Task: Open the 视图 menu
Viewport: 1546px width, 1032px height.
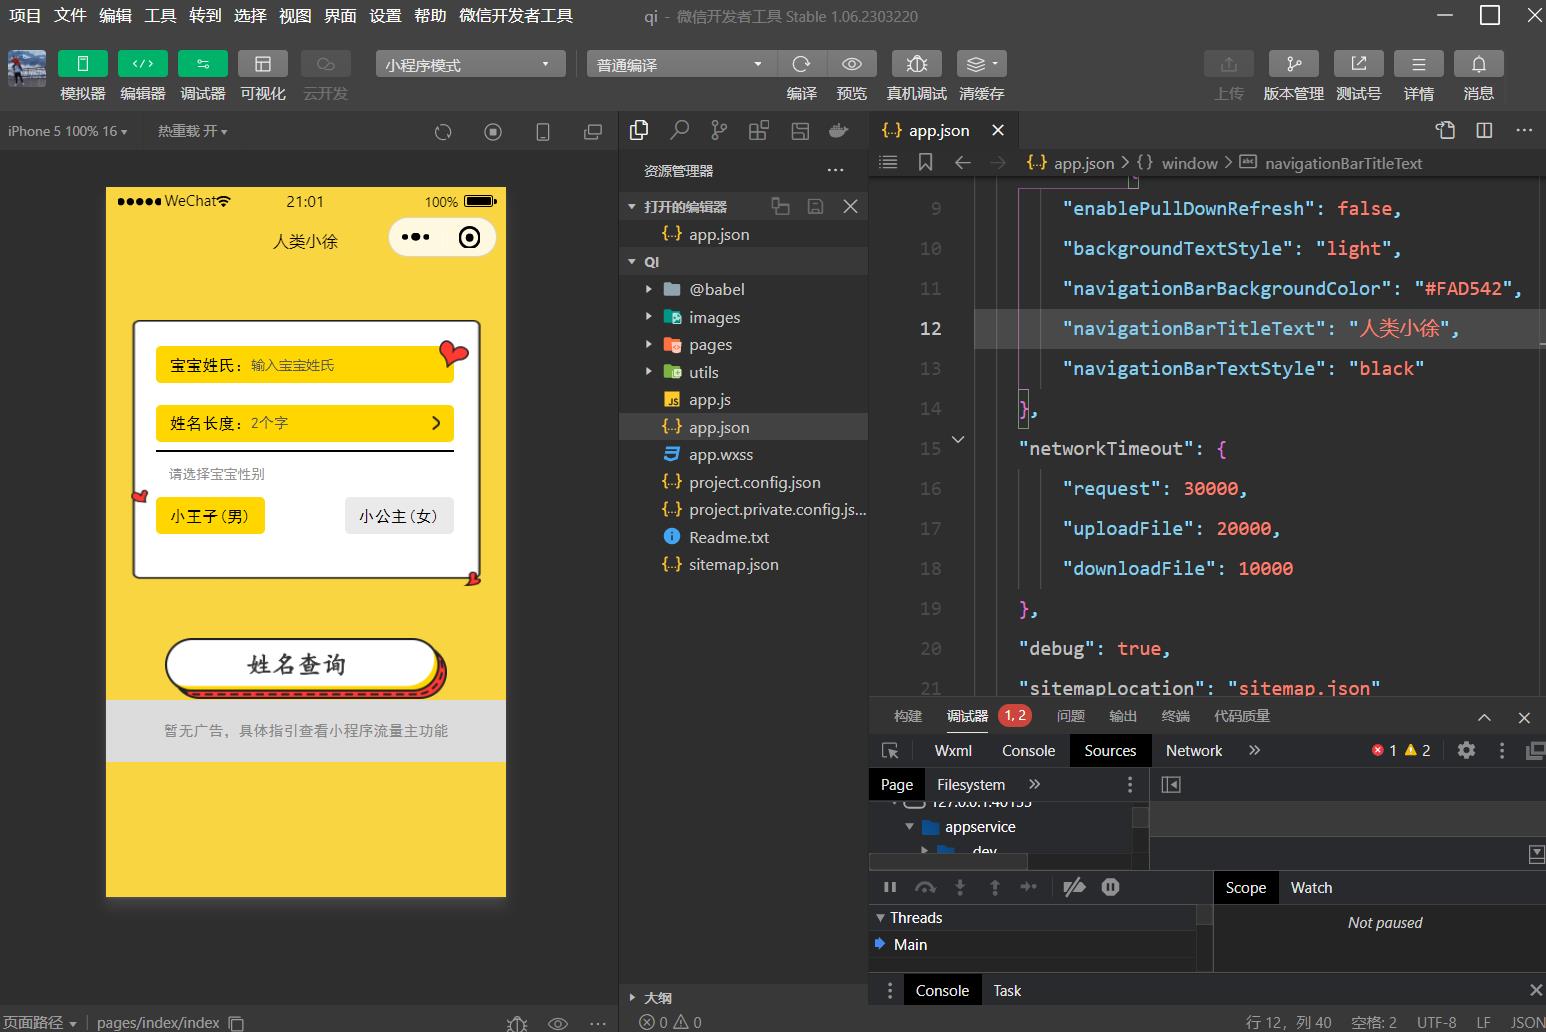Action: pos(295,16)
